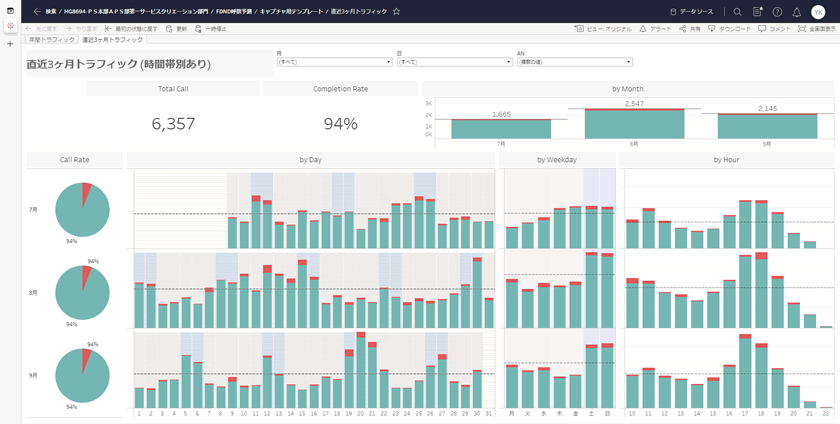Open the ビュー: オリジナル view menu
The width and height of the screenshot is (840, 424).
[603, 29]
